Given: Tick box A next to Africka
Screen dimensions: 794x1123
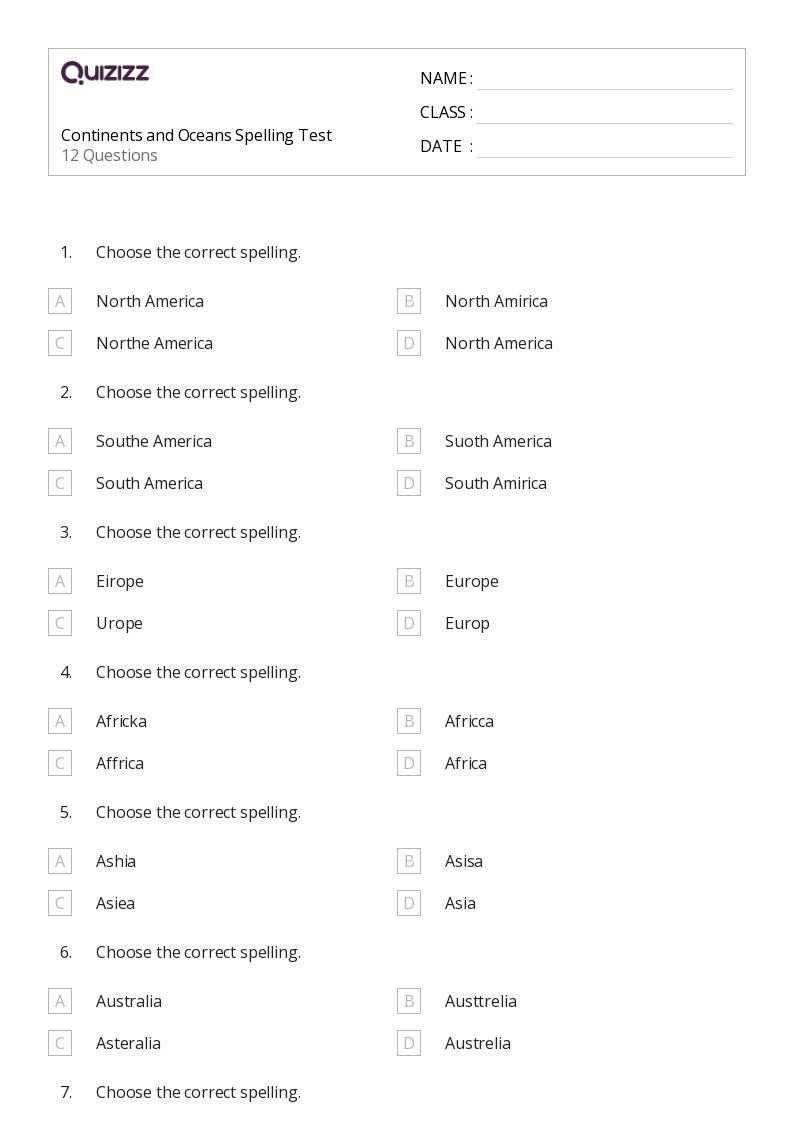Looking at the screenshot, I should (x=60, y=721).
